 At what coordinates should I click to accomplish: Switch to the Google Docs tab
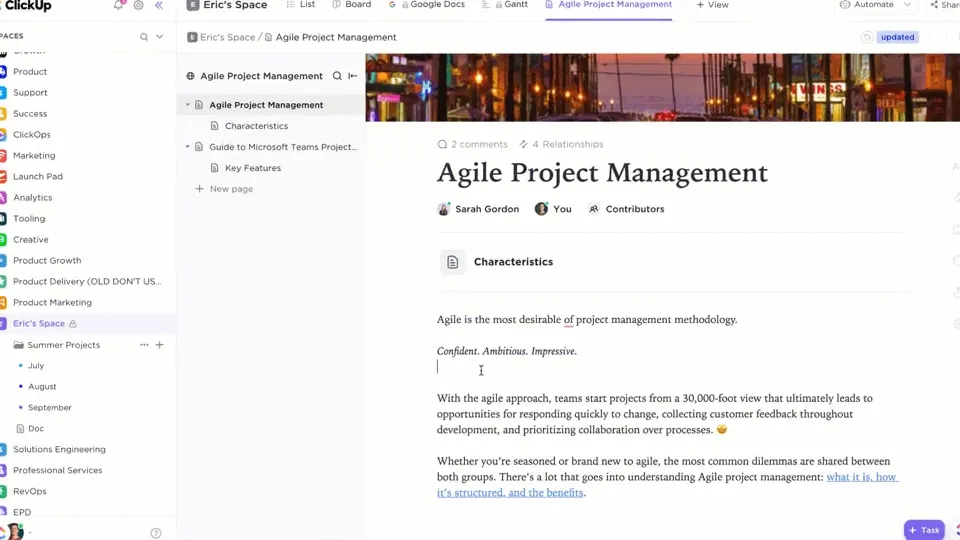pos(427,4)
